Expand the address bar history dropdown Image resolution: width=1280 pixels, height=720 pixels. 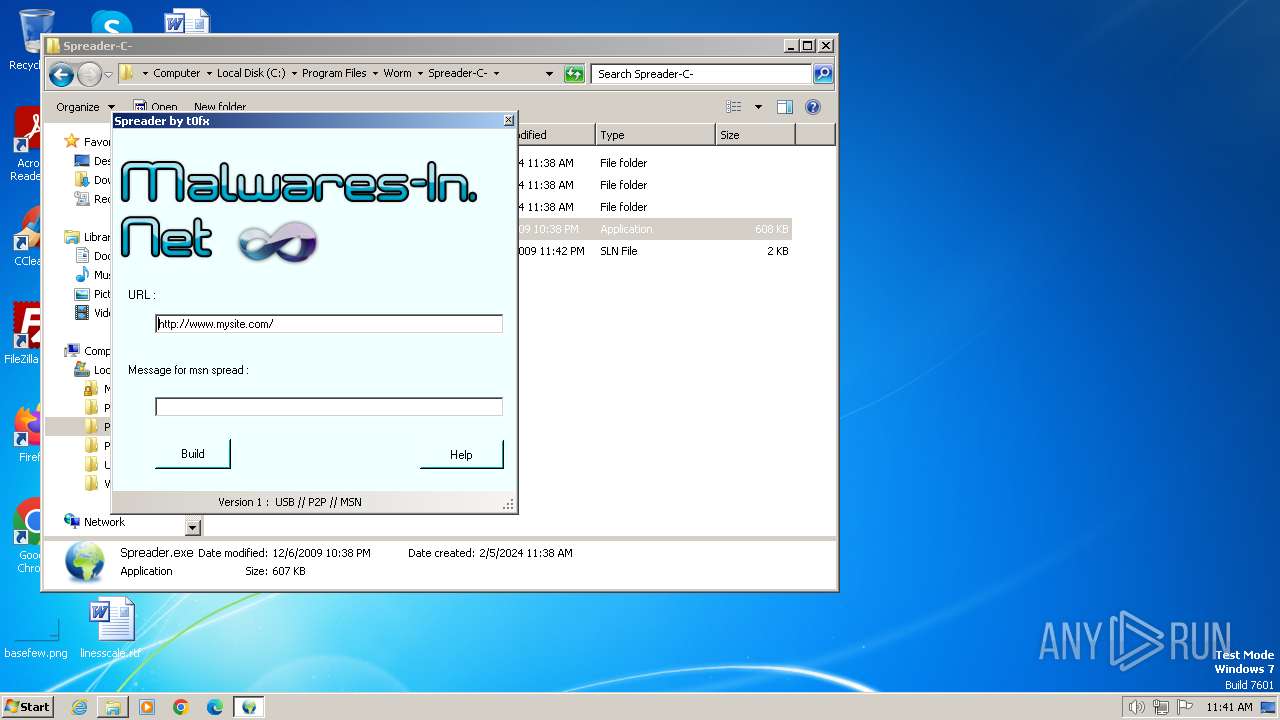coord(549,74)
